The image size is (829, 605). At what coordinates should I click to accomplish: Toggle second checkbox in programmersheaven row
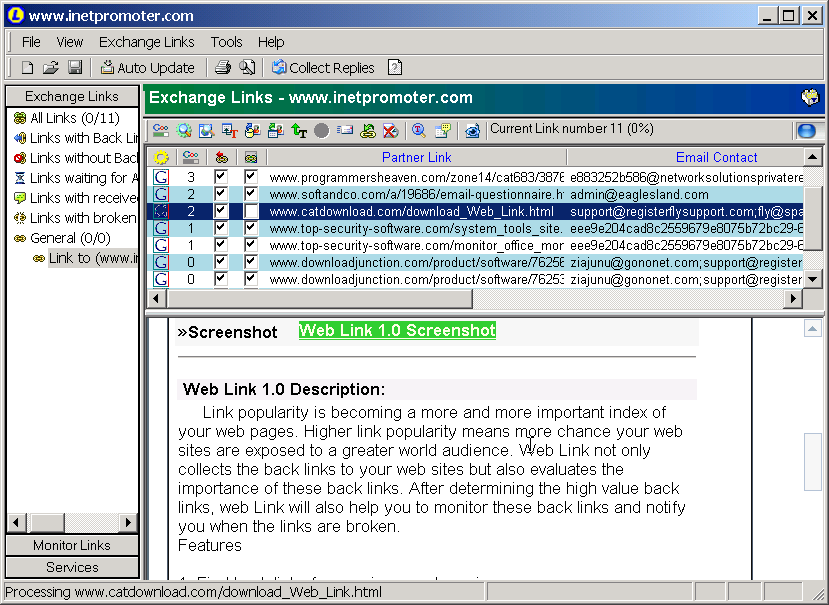coord(251,177)
